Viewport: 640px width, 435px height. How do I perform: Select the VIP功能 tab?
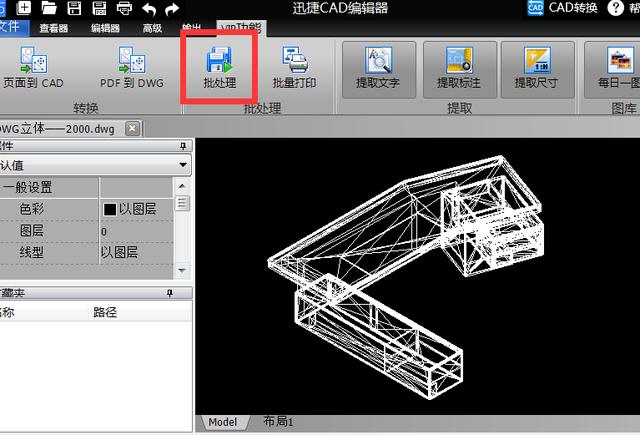click(241, 27)
